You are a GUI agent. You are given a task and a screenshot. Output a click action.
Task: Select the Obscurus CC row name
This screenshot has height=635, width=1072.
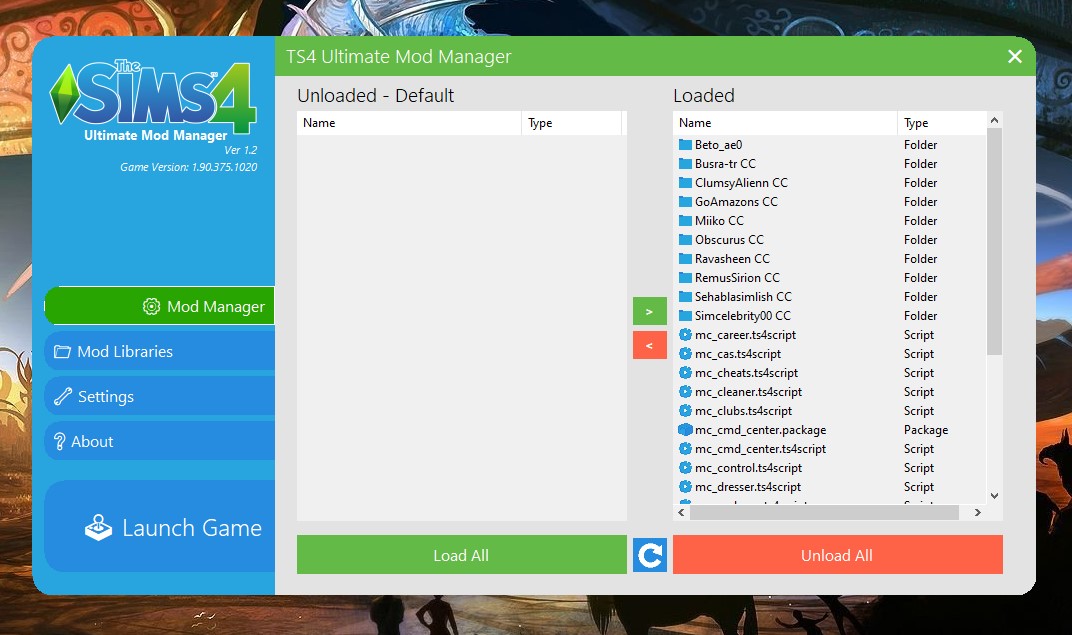coord(729,240)
